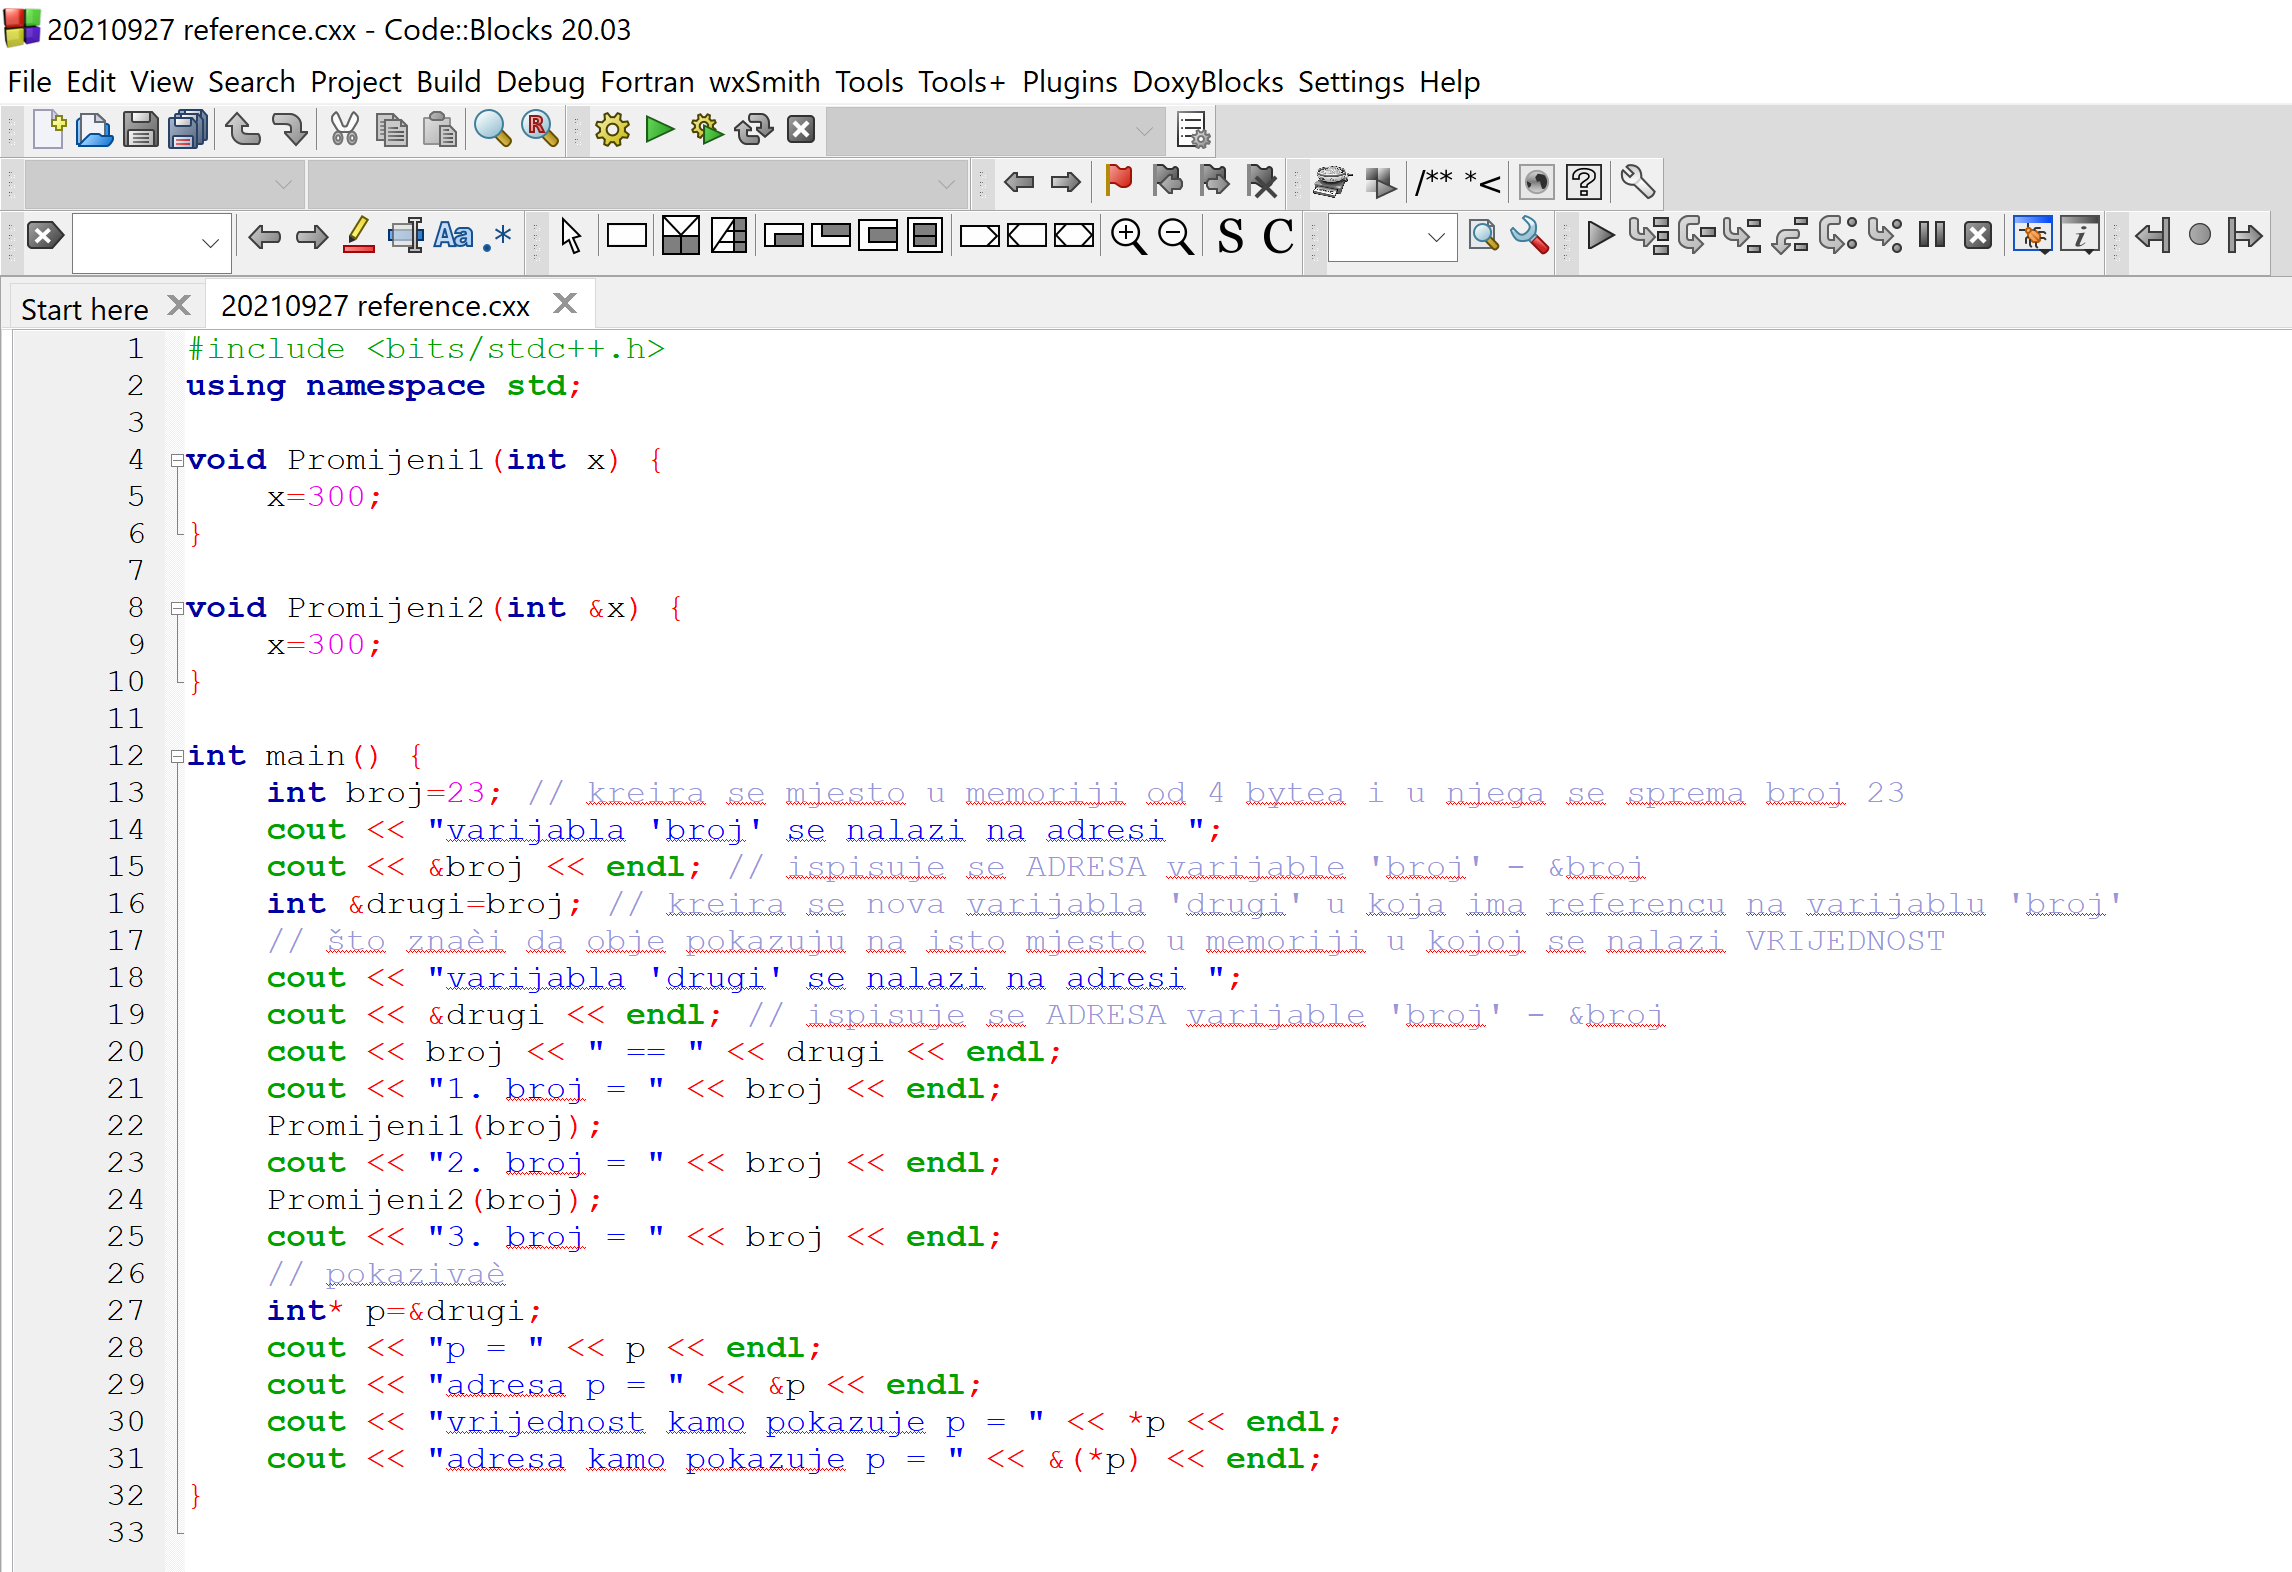Open the debugging windows bug icon
The width and height of the screenshot is (2292, 1572).
tap(2032, 236)
